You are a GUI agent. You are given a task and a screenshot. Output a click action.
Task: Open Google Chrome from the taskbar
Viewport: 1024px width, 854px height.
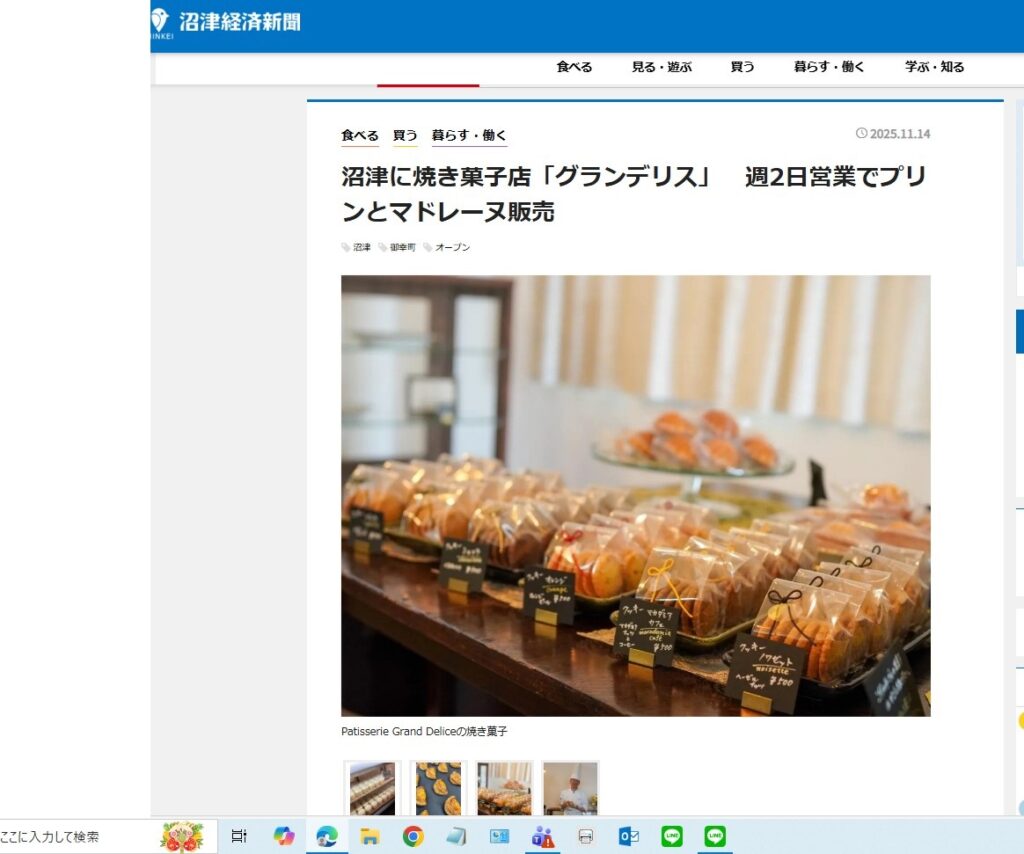413,836
